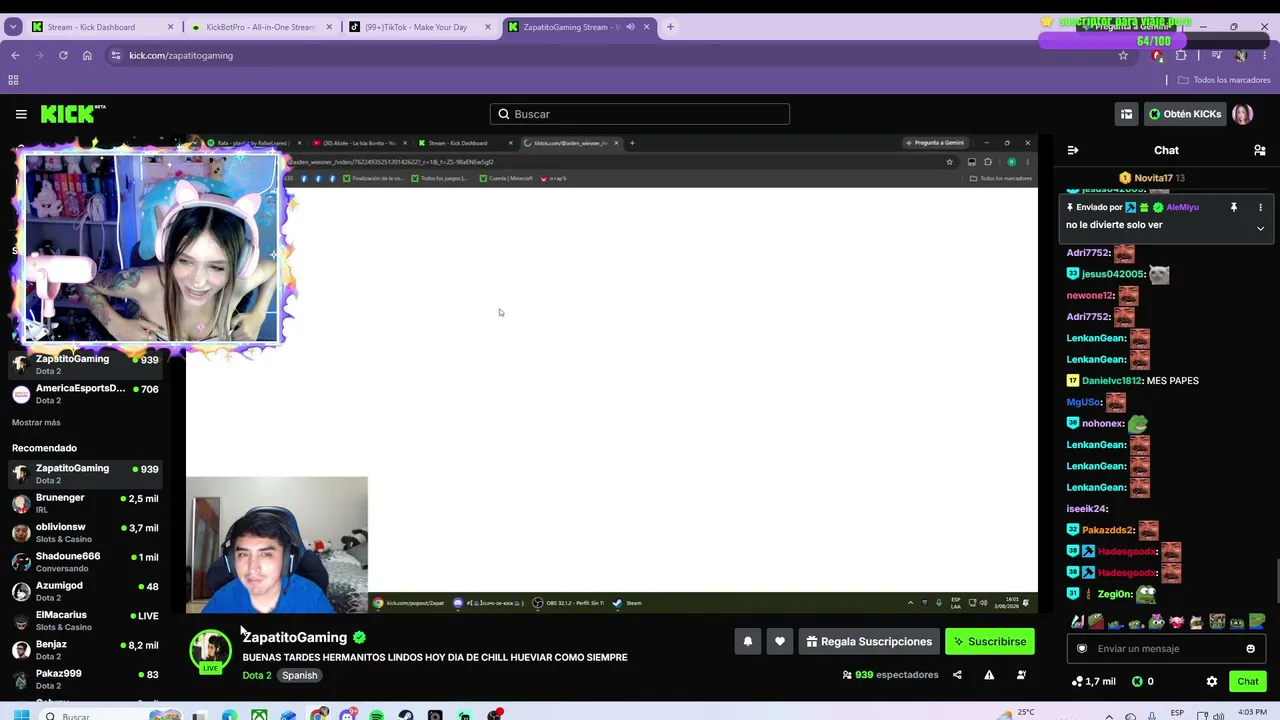
Task: Share the stream via share icon
Action: (957, 675)
